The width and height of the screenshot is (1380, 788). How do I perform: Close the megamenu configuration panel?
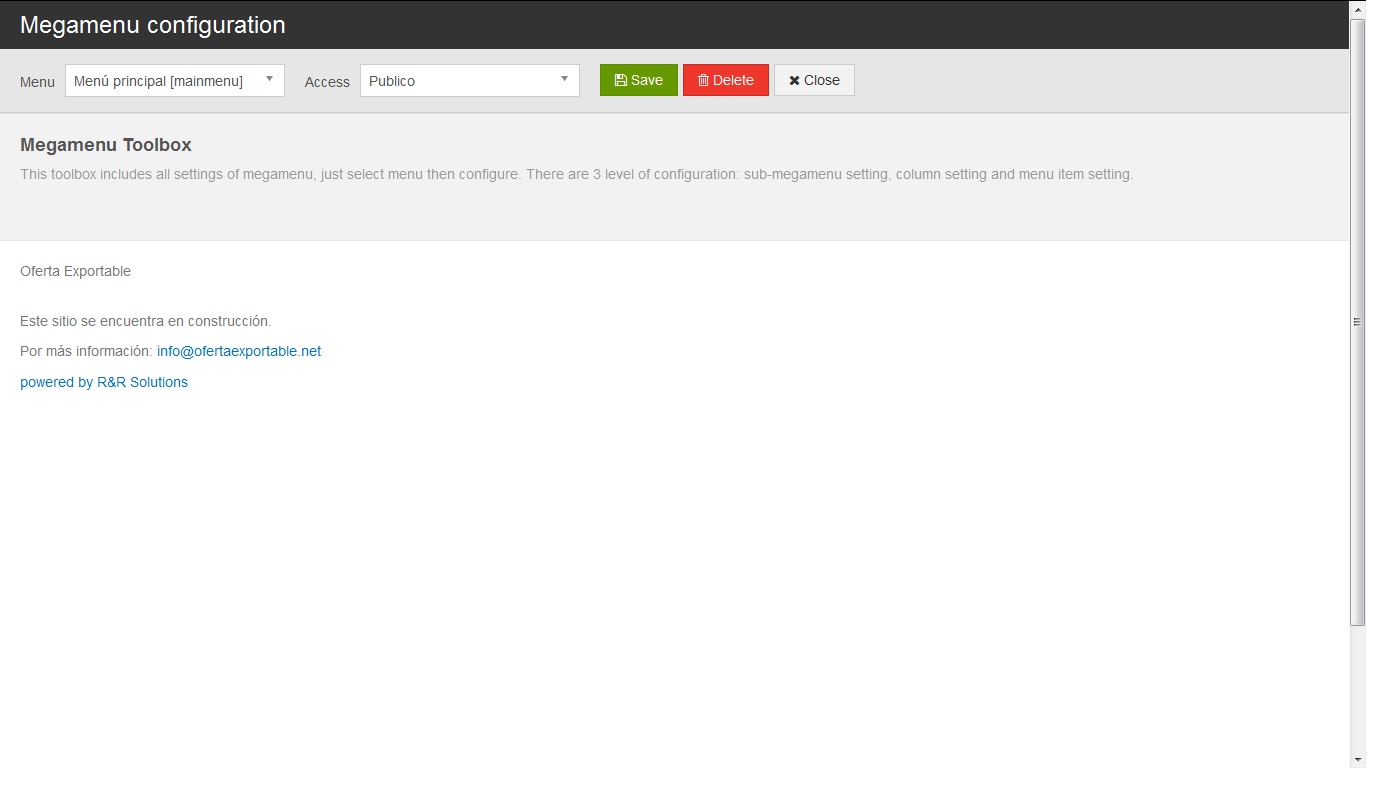click(814, 80)
